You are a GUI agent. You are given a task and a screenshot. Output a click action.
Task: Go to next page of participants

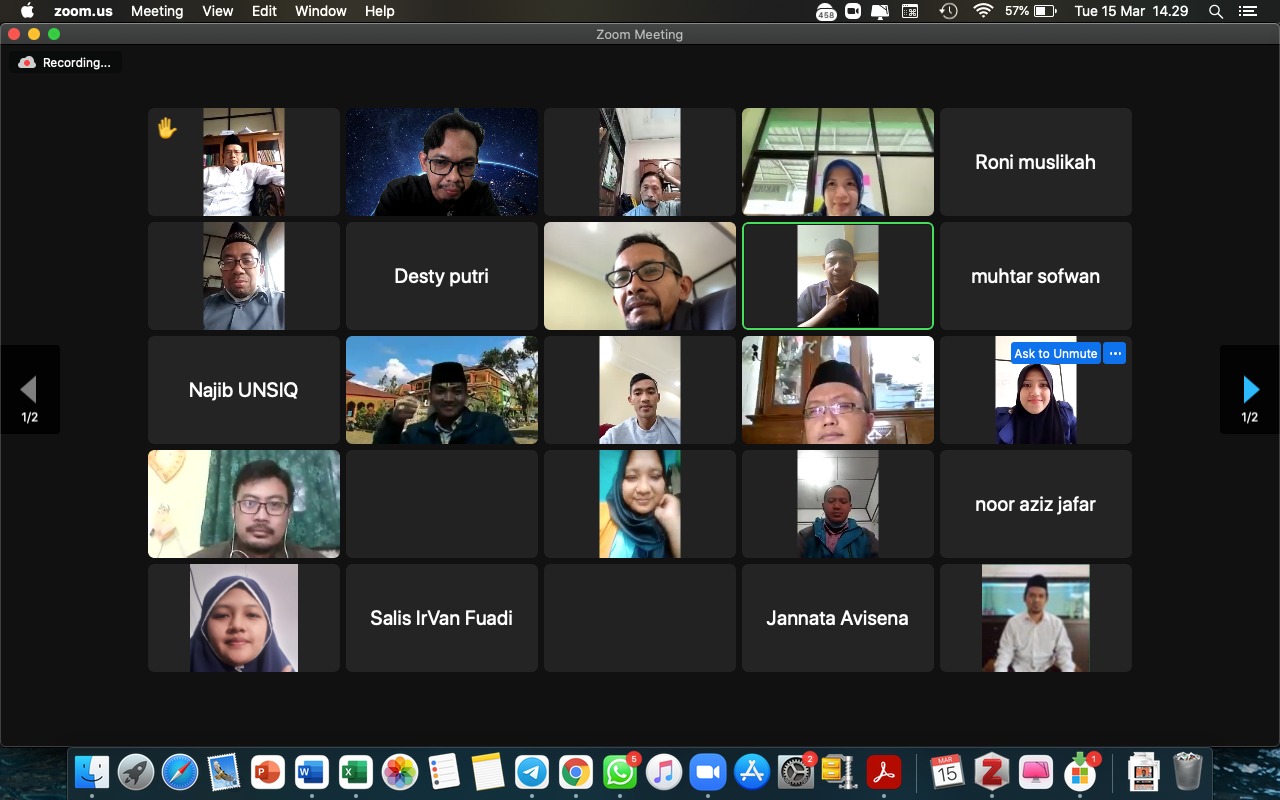point(1250,390)
